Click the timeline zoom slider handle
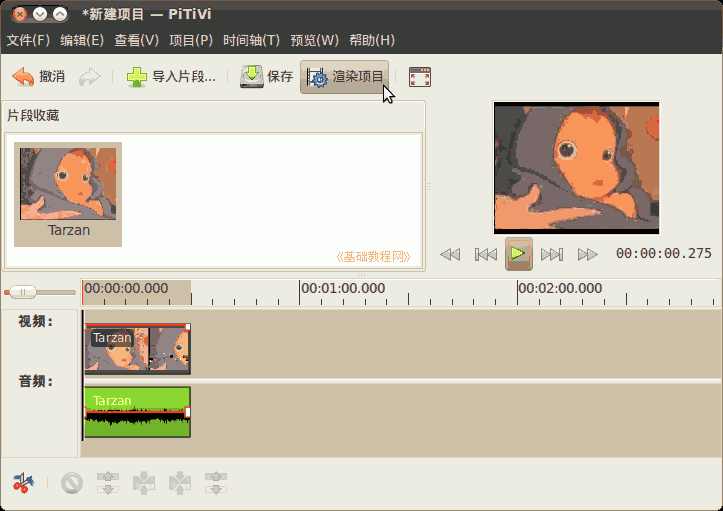 tap(23, 292)
